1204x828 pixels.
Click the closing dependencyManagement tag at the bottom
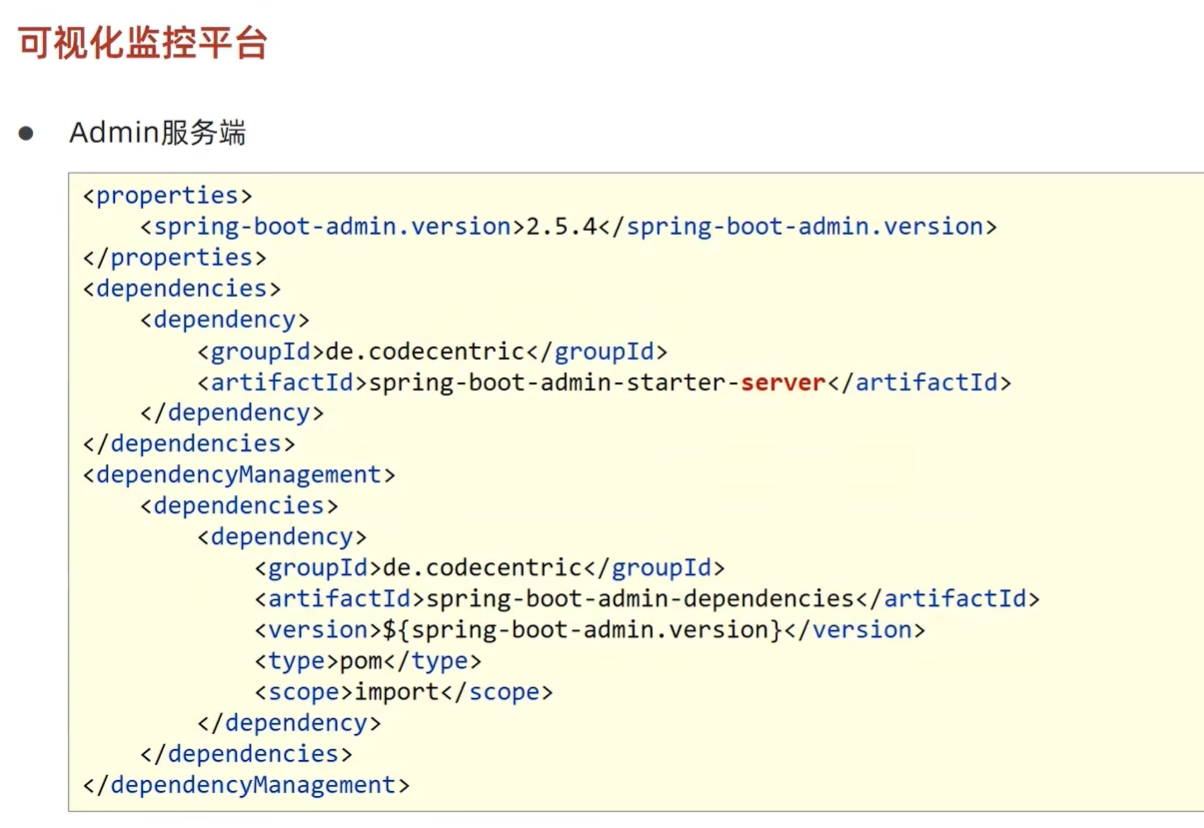point(246,785)
